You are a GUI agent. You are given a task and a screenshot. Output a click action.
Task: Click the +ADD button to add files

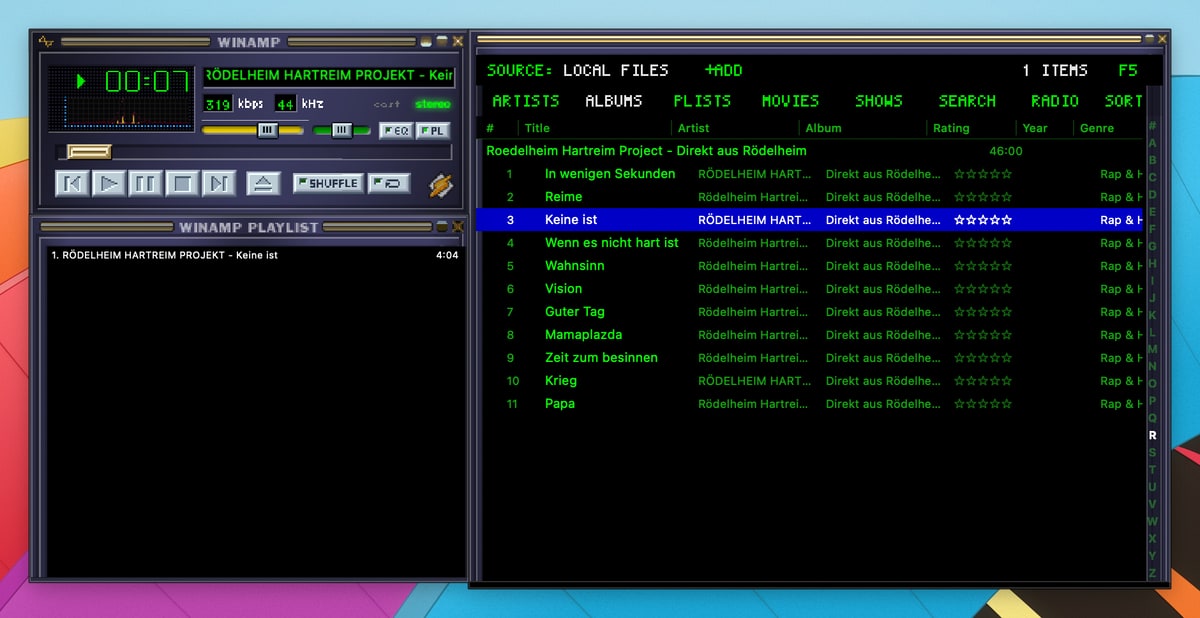click(x=722, y=70)
